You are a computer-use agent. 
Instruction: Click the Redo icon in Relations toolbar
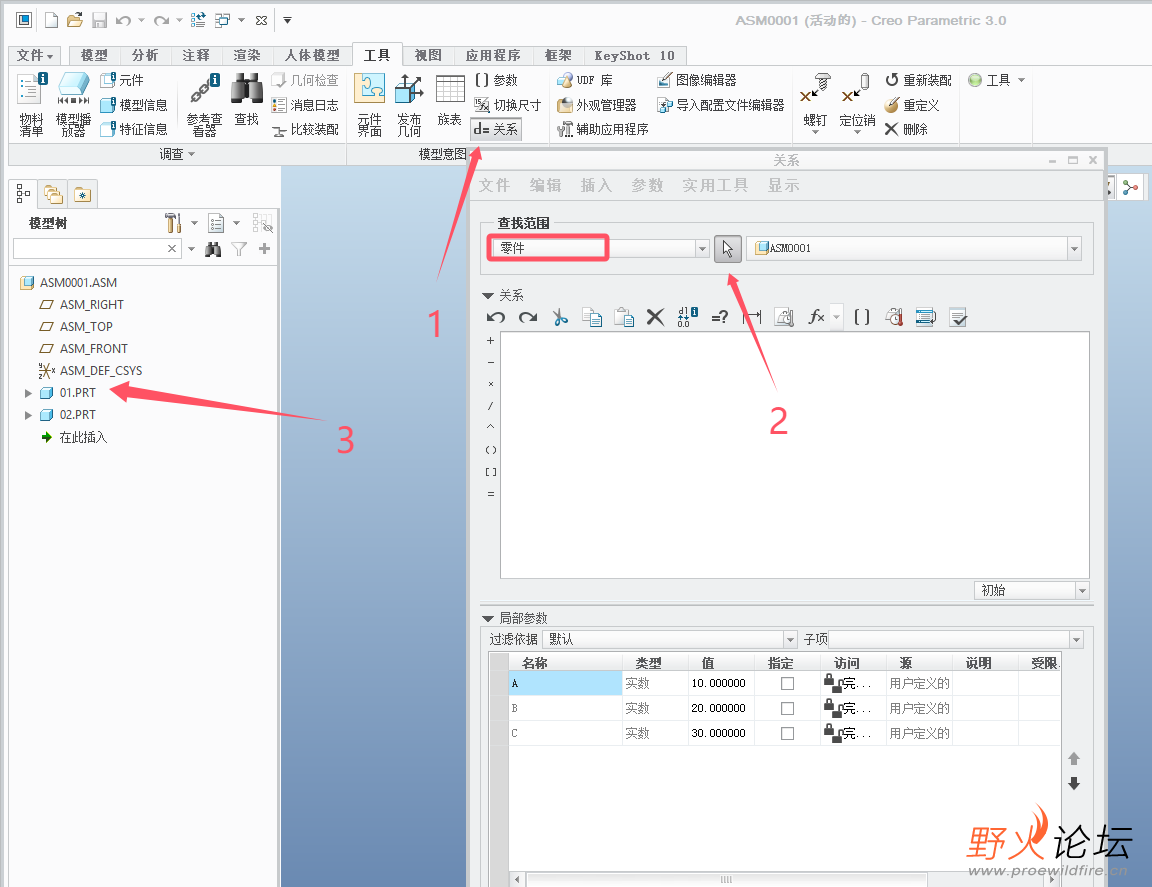click(x=528, y=317)
